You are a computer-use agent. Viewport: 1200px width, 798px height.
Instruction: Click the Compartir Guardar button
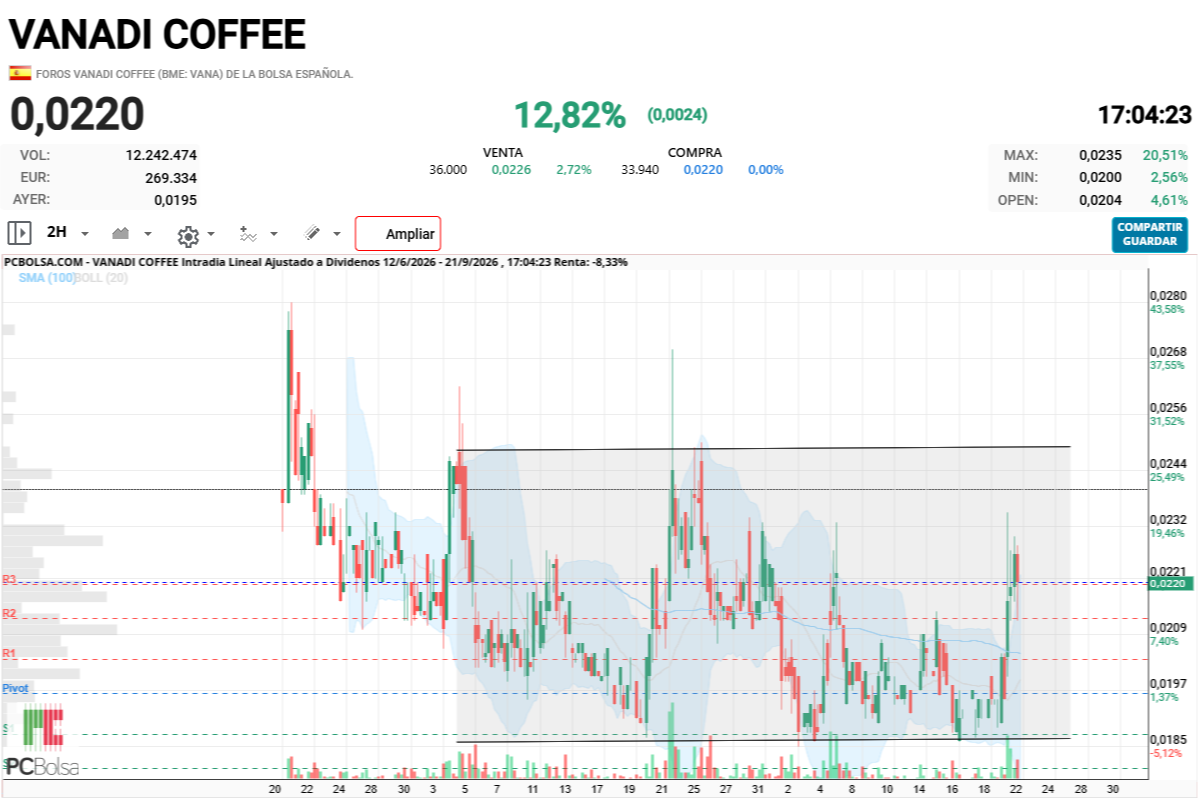(x=1150, y=235)
